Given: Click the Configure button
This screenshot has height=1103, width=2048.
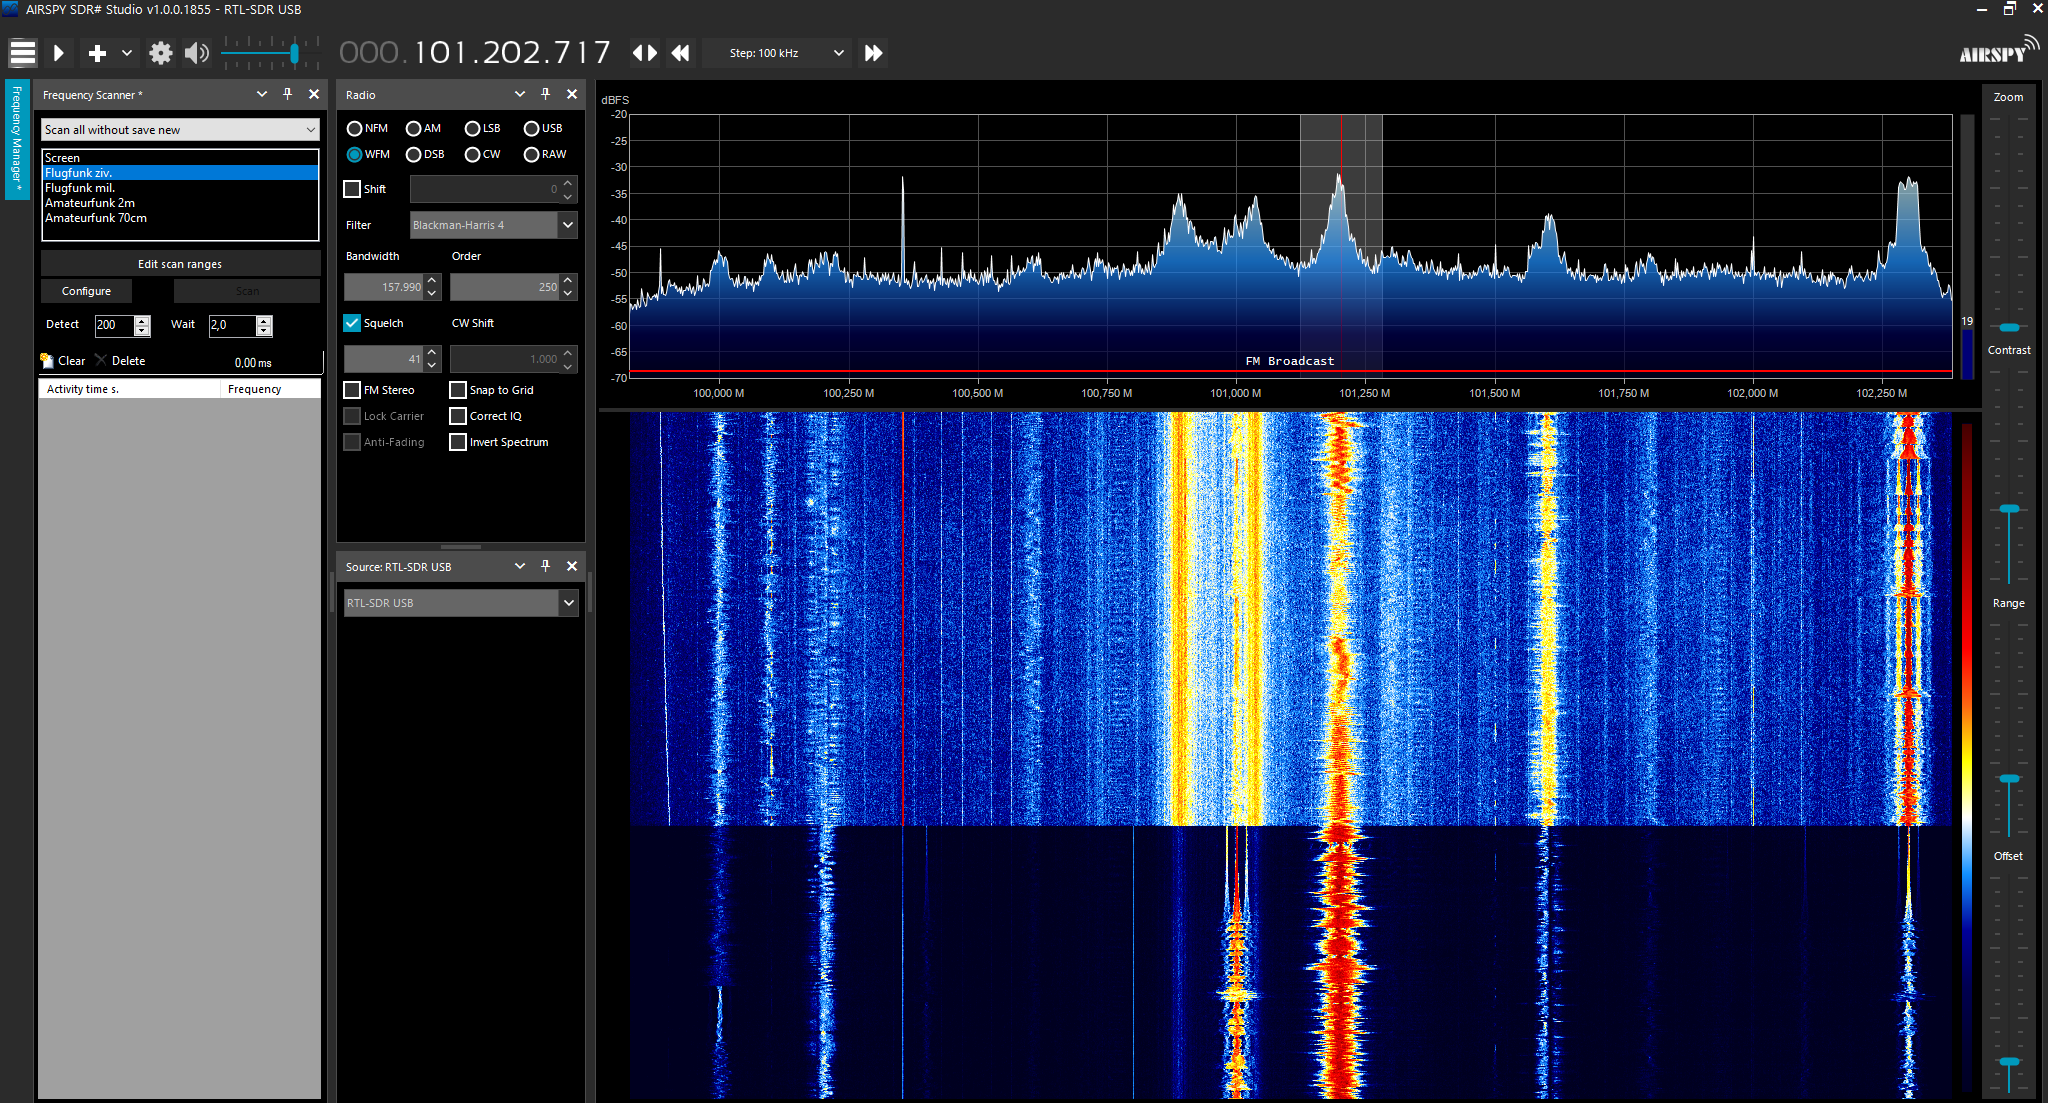Looking at the screenshot, I should [x=86, y=291].
